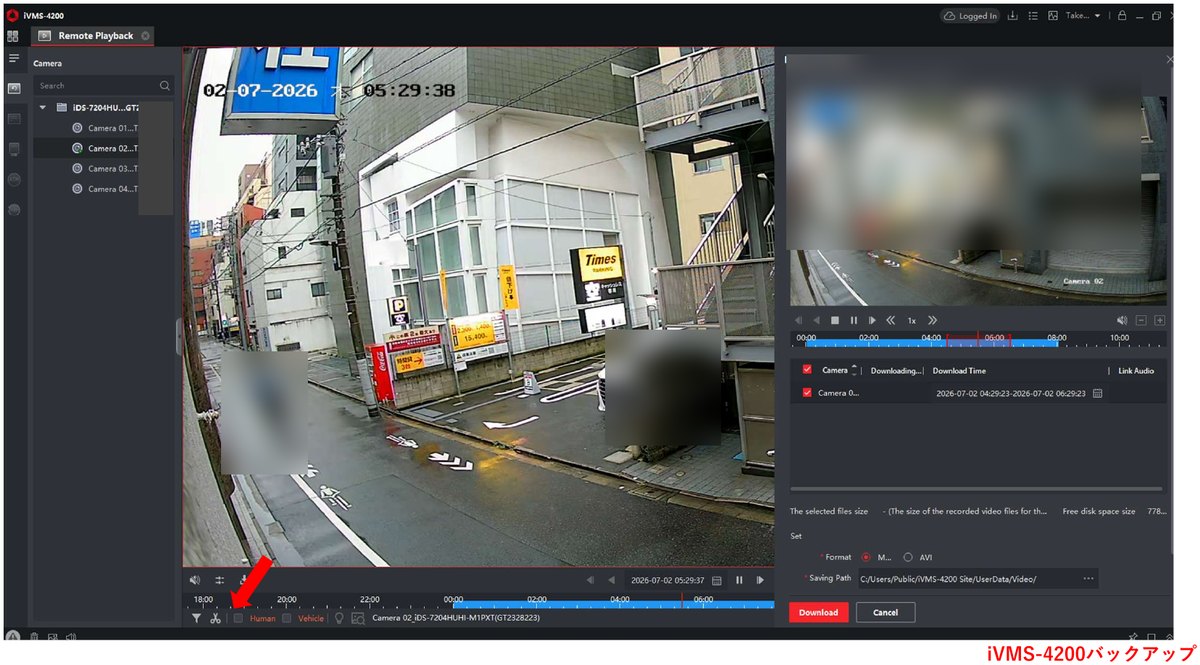Open the download manager icon in title bar
This screenshot has height=665, width=1200.
1013,16
